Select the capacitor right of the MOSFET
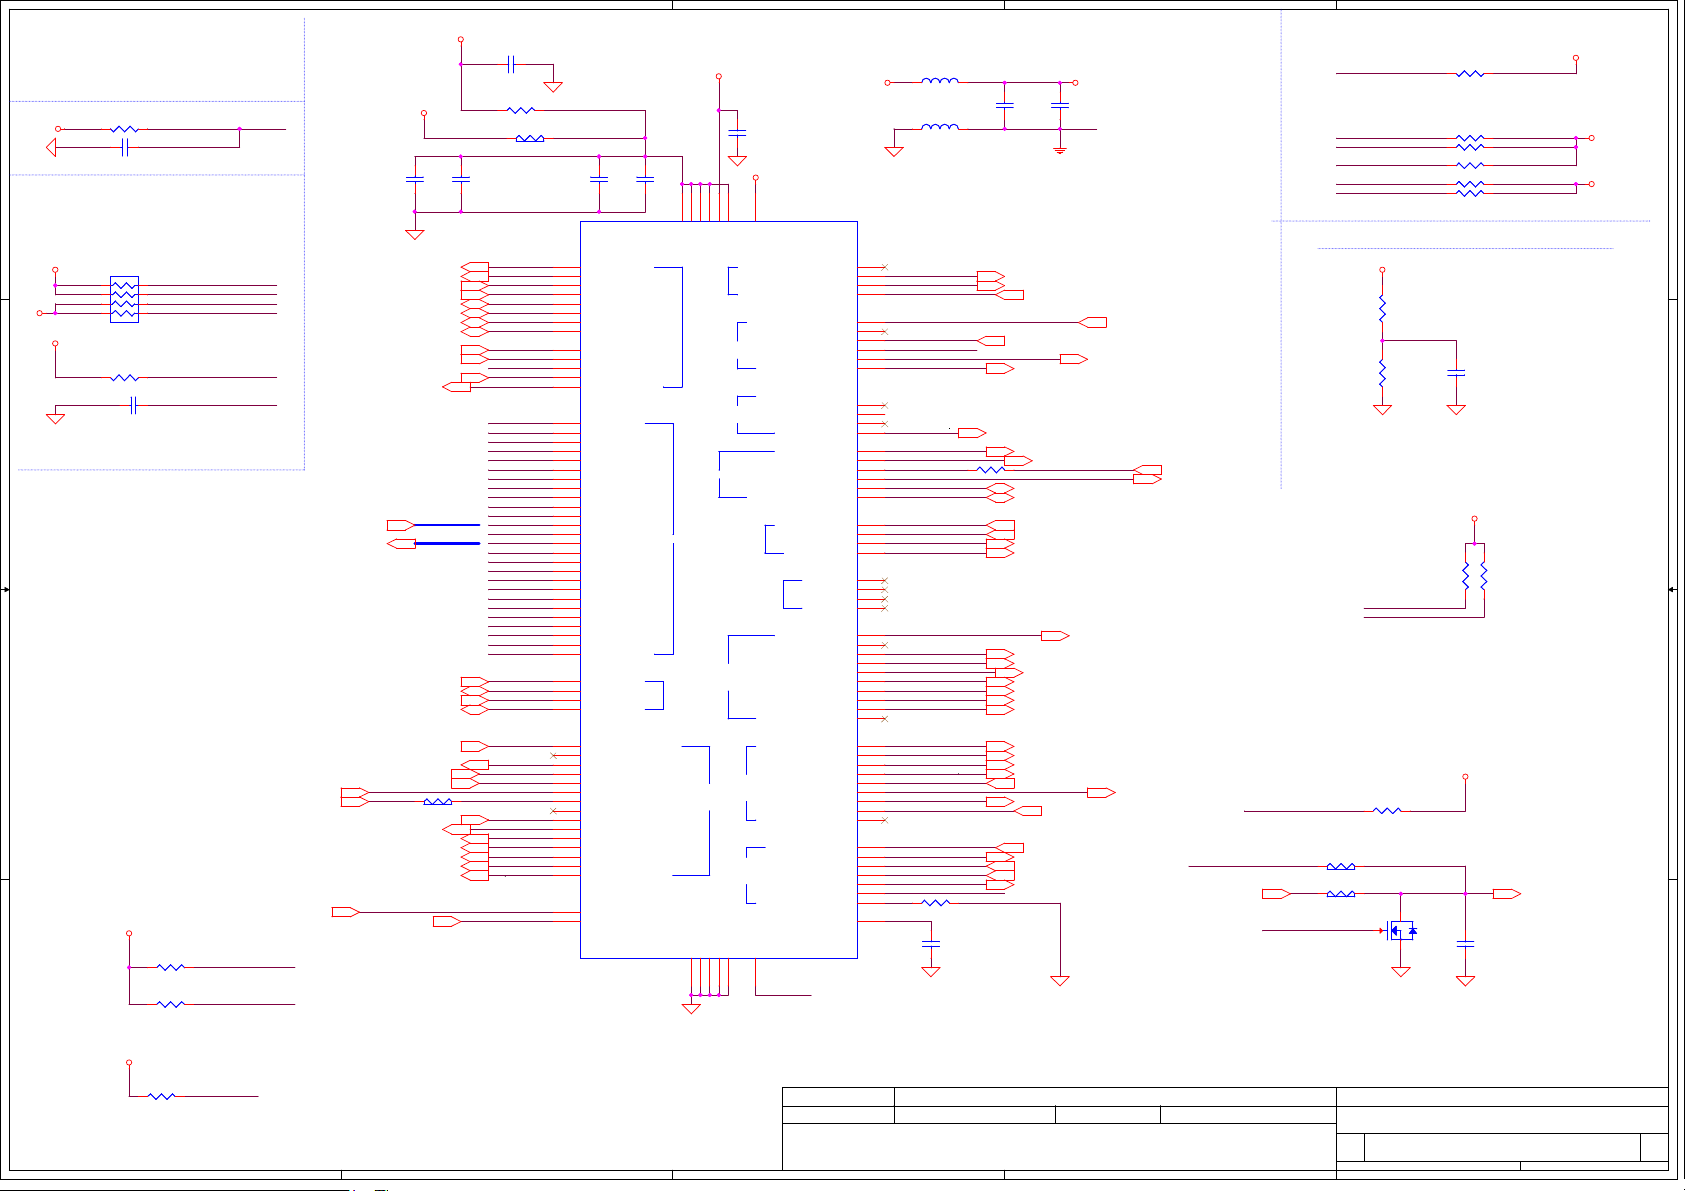The image size is (1685, 1191). point(1465,943)
